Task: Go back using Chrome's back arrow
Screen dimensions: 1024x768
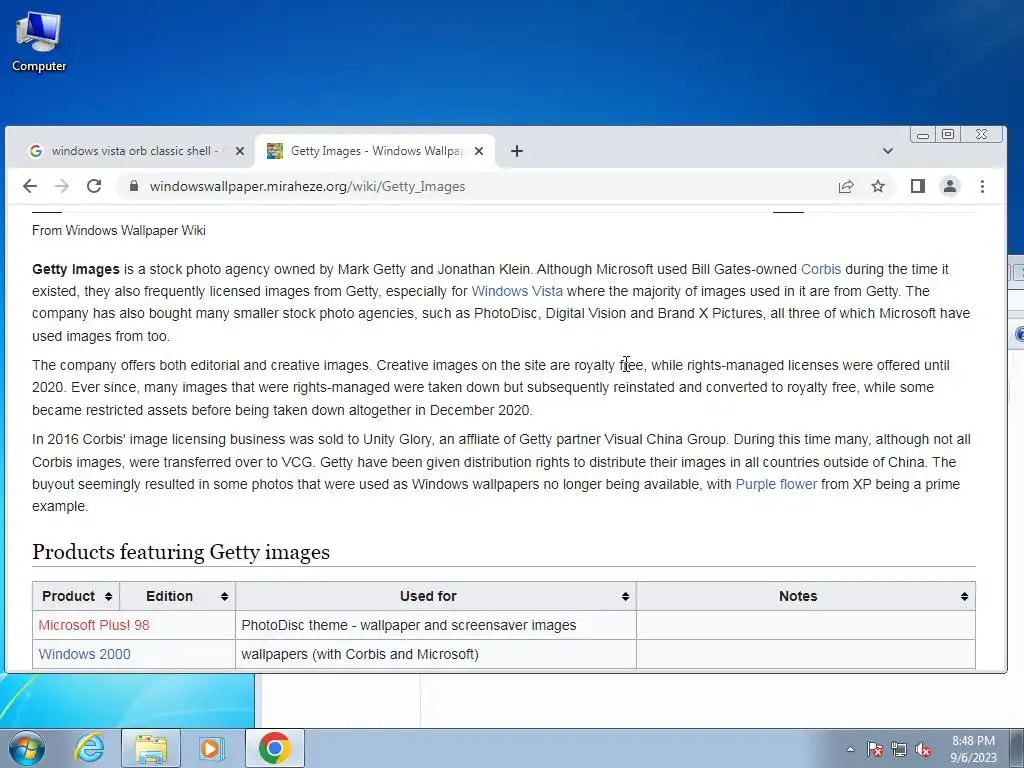Action: pos(30,186)
